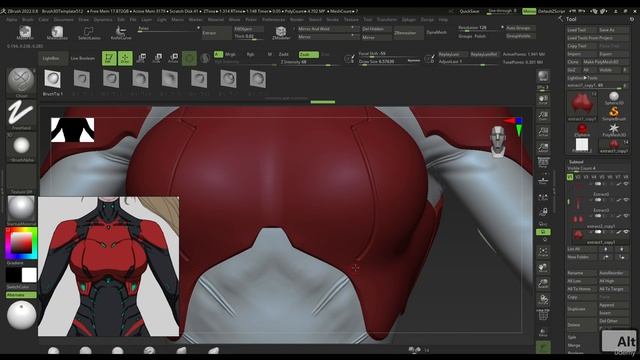Click the QuickSave button
The height and width of the screenshot is (360, 640).
469,11
